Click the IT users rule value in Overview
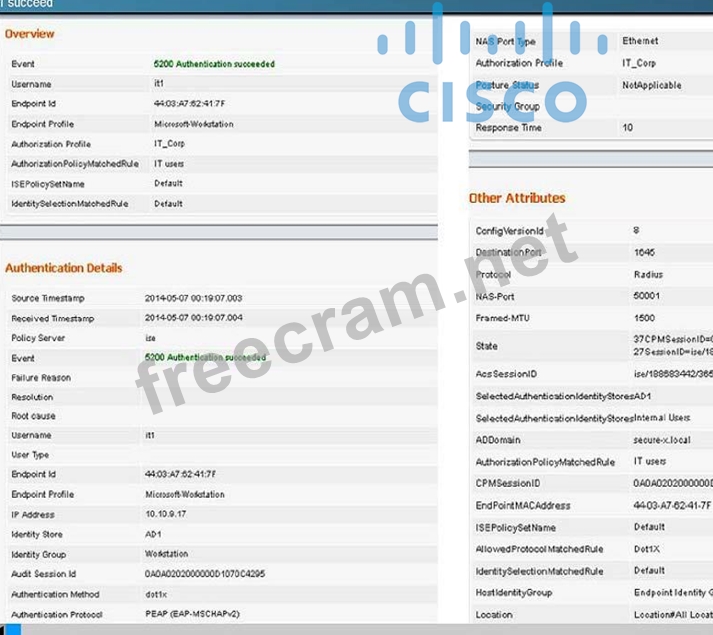The height and width of the screenshot is (635, 713). click(169, 164)
